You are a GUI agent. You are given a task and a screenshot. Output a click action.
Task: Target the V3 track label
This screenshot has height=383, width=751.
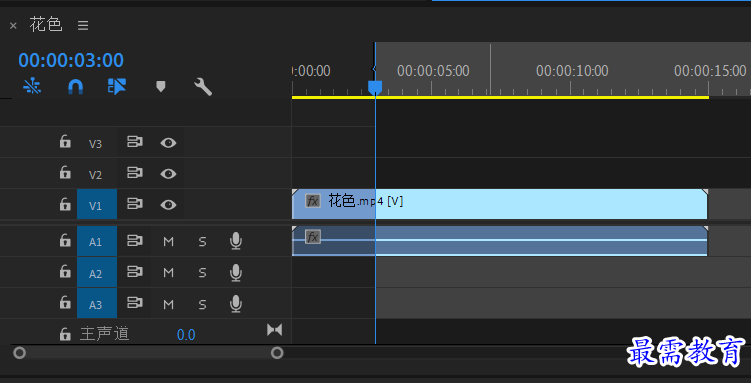96,143
